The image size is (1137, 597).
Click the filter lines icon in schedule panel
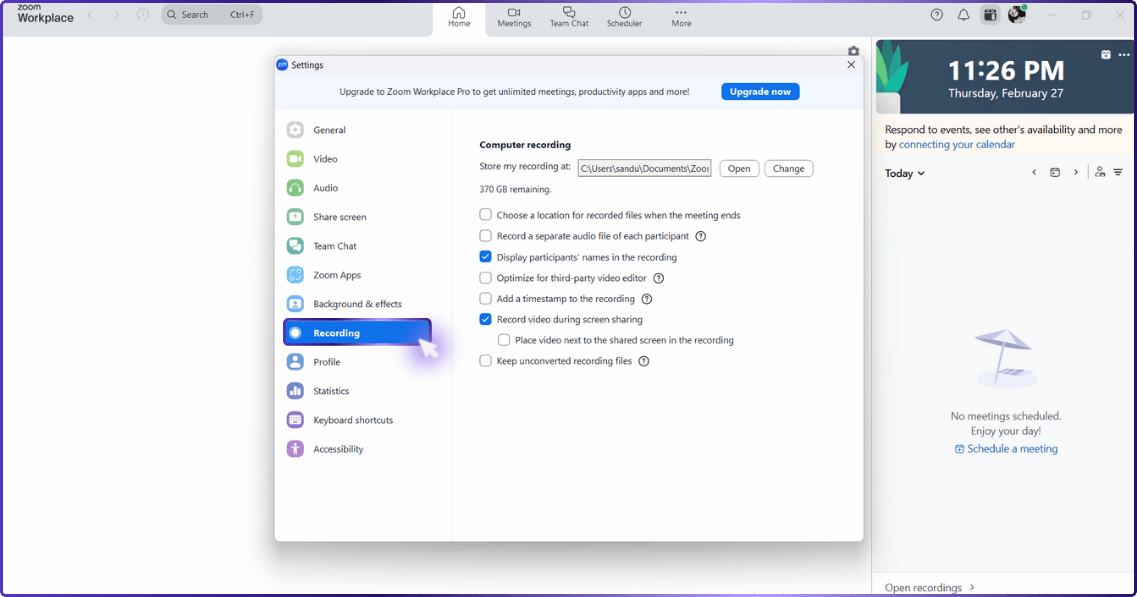coord(1118,173)
